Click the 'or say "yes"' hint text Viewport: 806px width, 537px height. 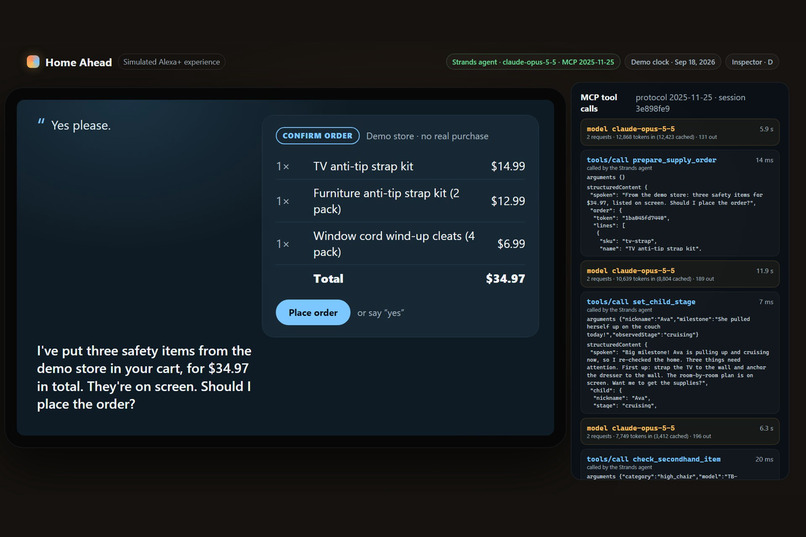(380, 313)
